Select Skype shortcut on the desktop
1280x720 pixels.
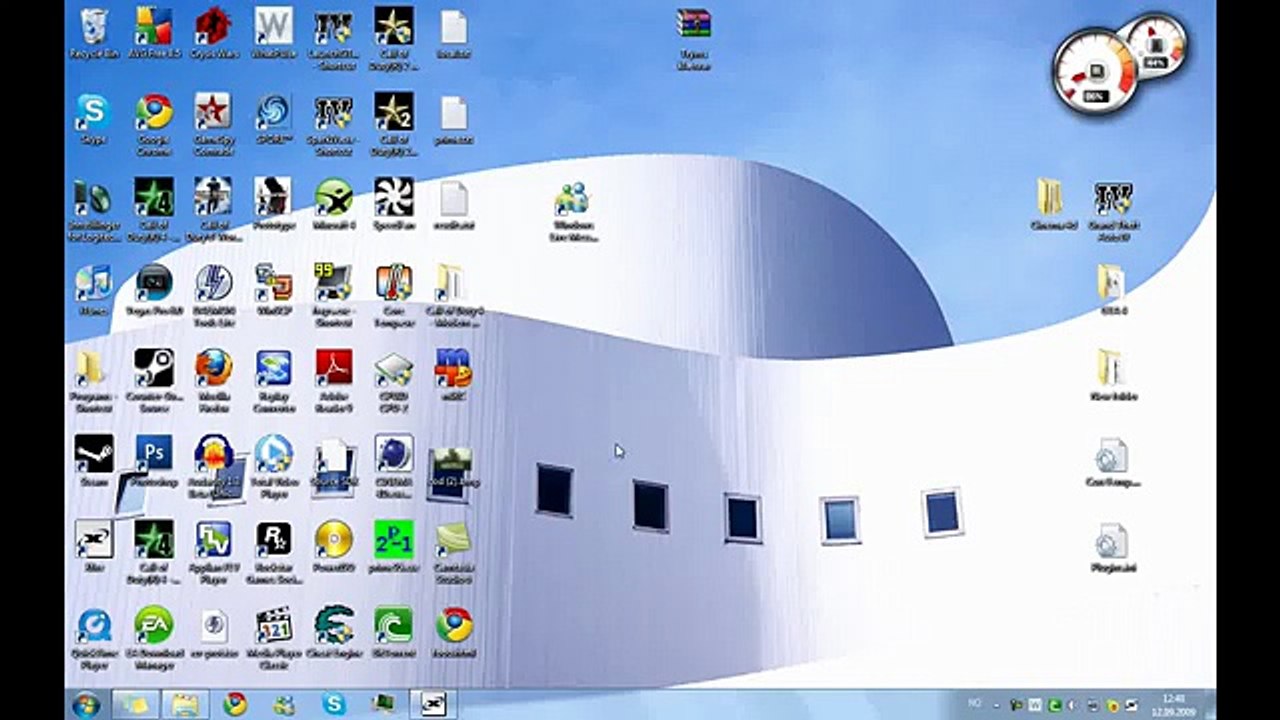[x=93, y=120]
